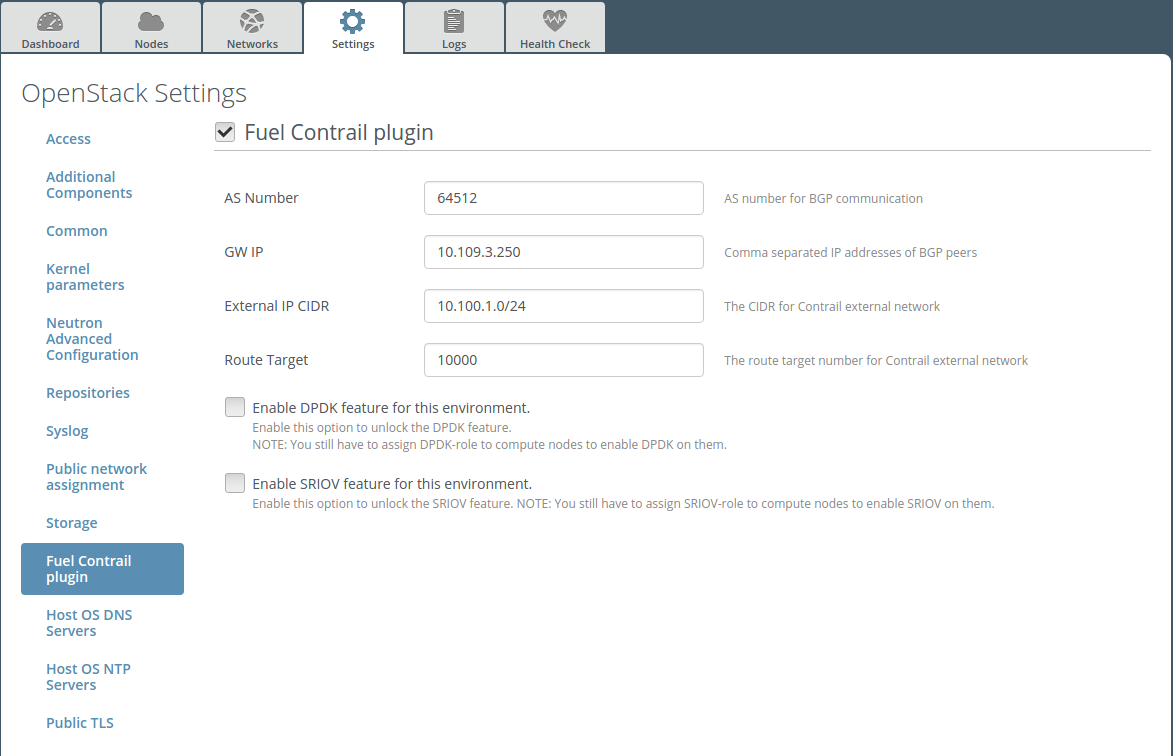Click the DPDK-role NOTE help text
Screen dimensions: 1173x756
pos(489,445)
